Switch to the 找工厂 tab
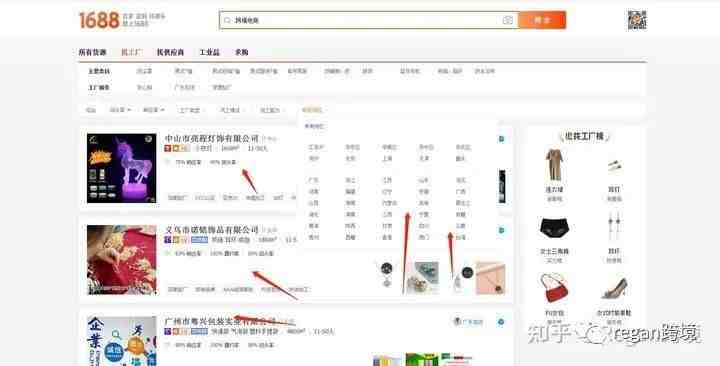720x366 pixels. pyautogui.click(x=131, y=52)
